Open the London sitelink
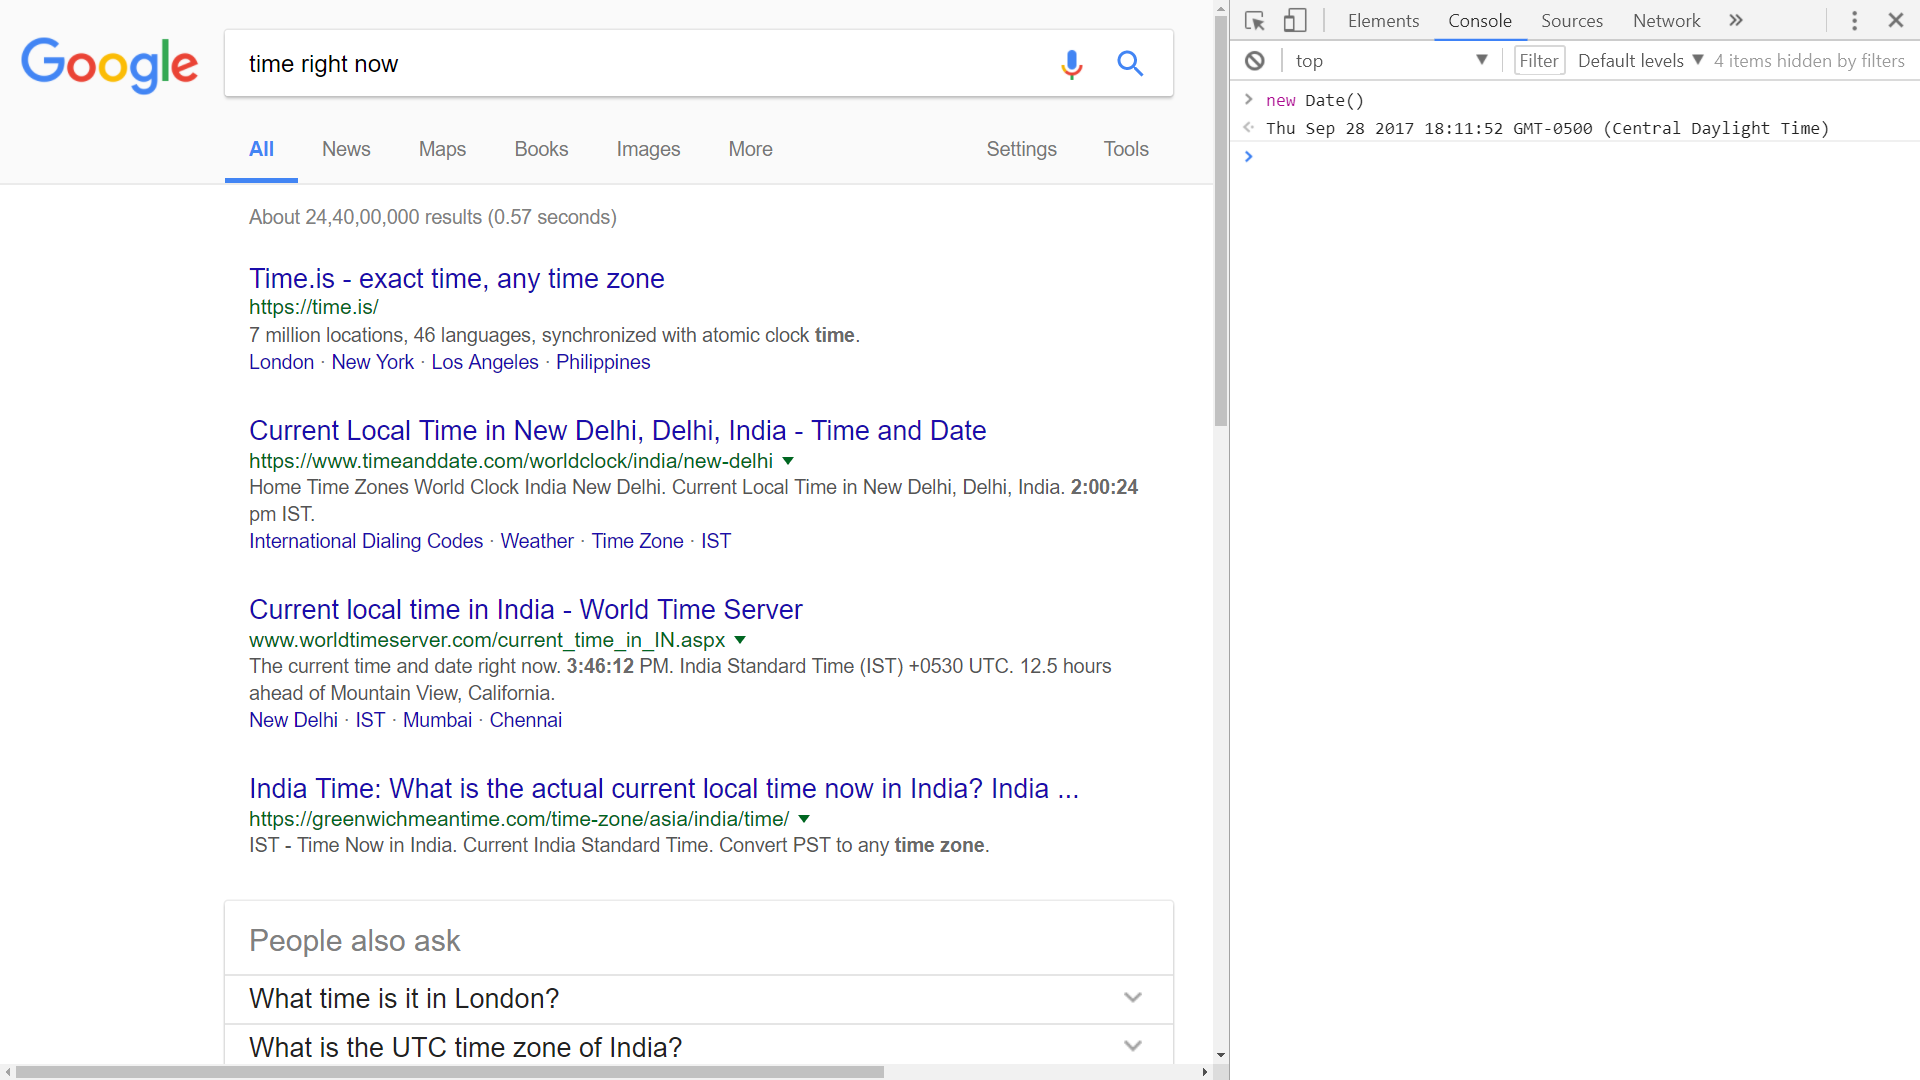Viewport: 1920px width, 1080px height. [x=281, y=363]
